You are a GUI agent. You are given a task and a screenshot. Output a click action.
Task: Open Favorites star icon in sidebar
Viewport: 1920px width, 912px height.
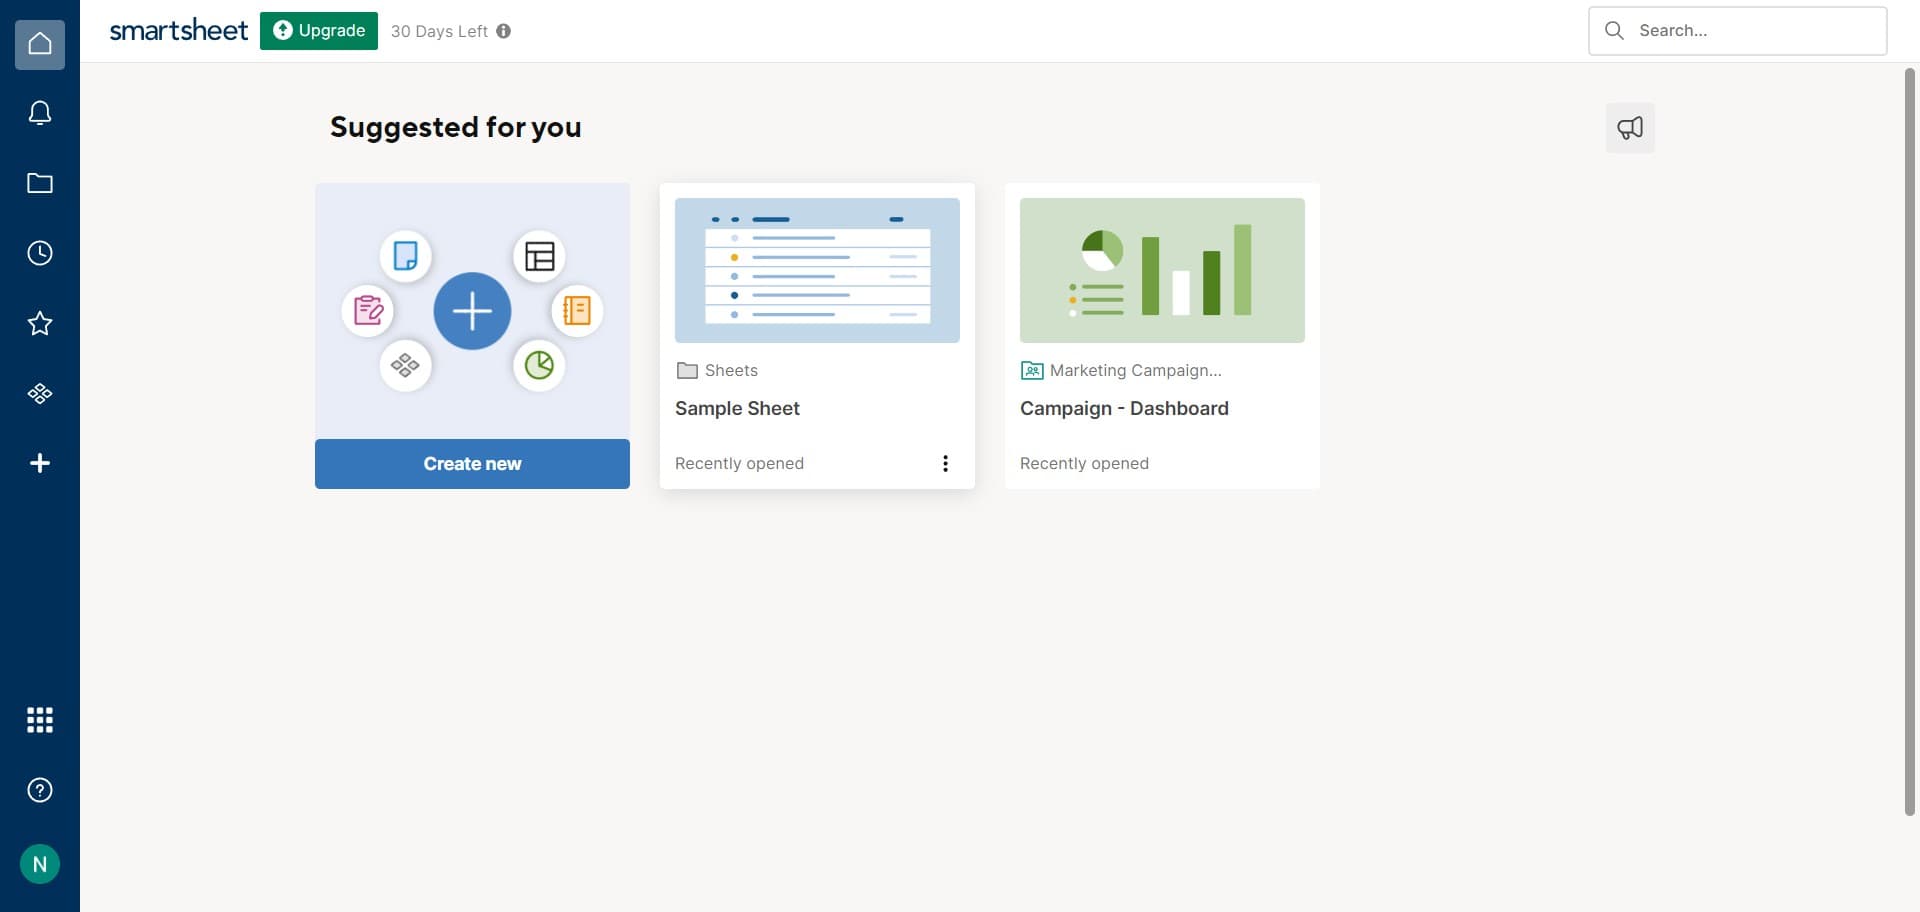(x=40, y=323)
